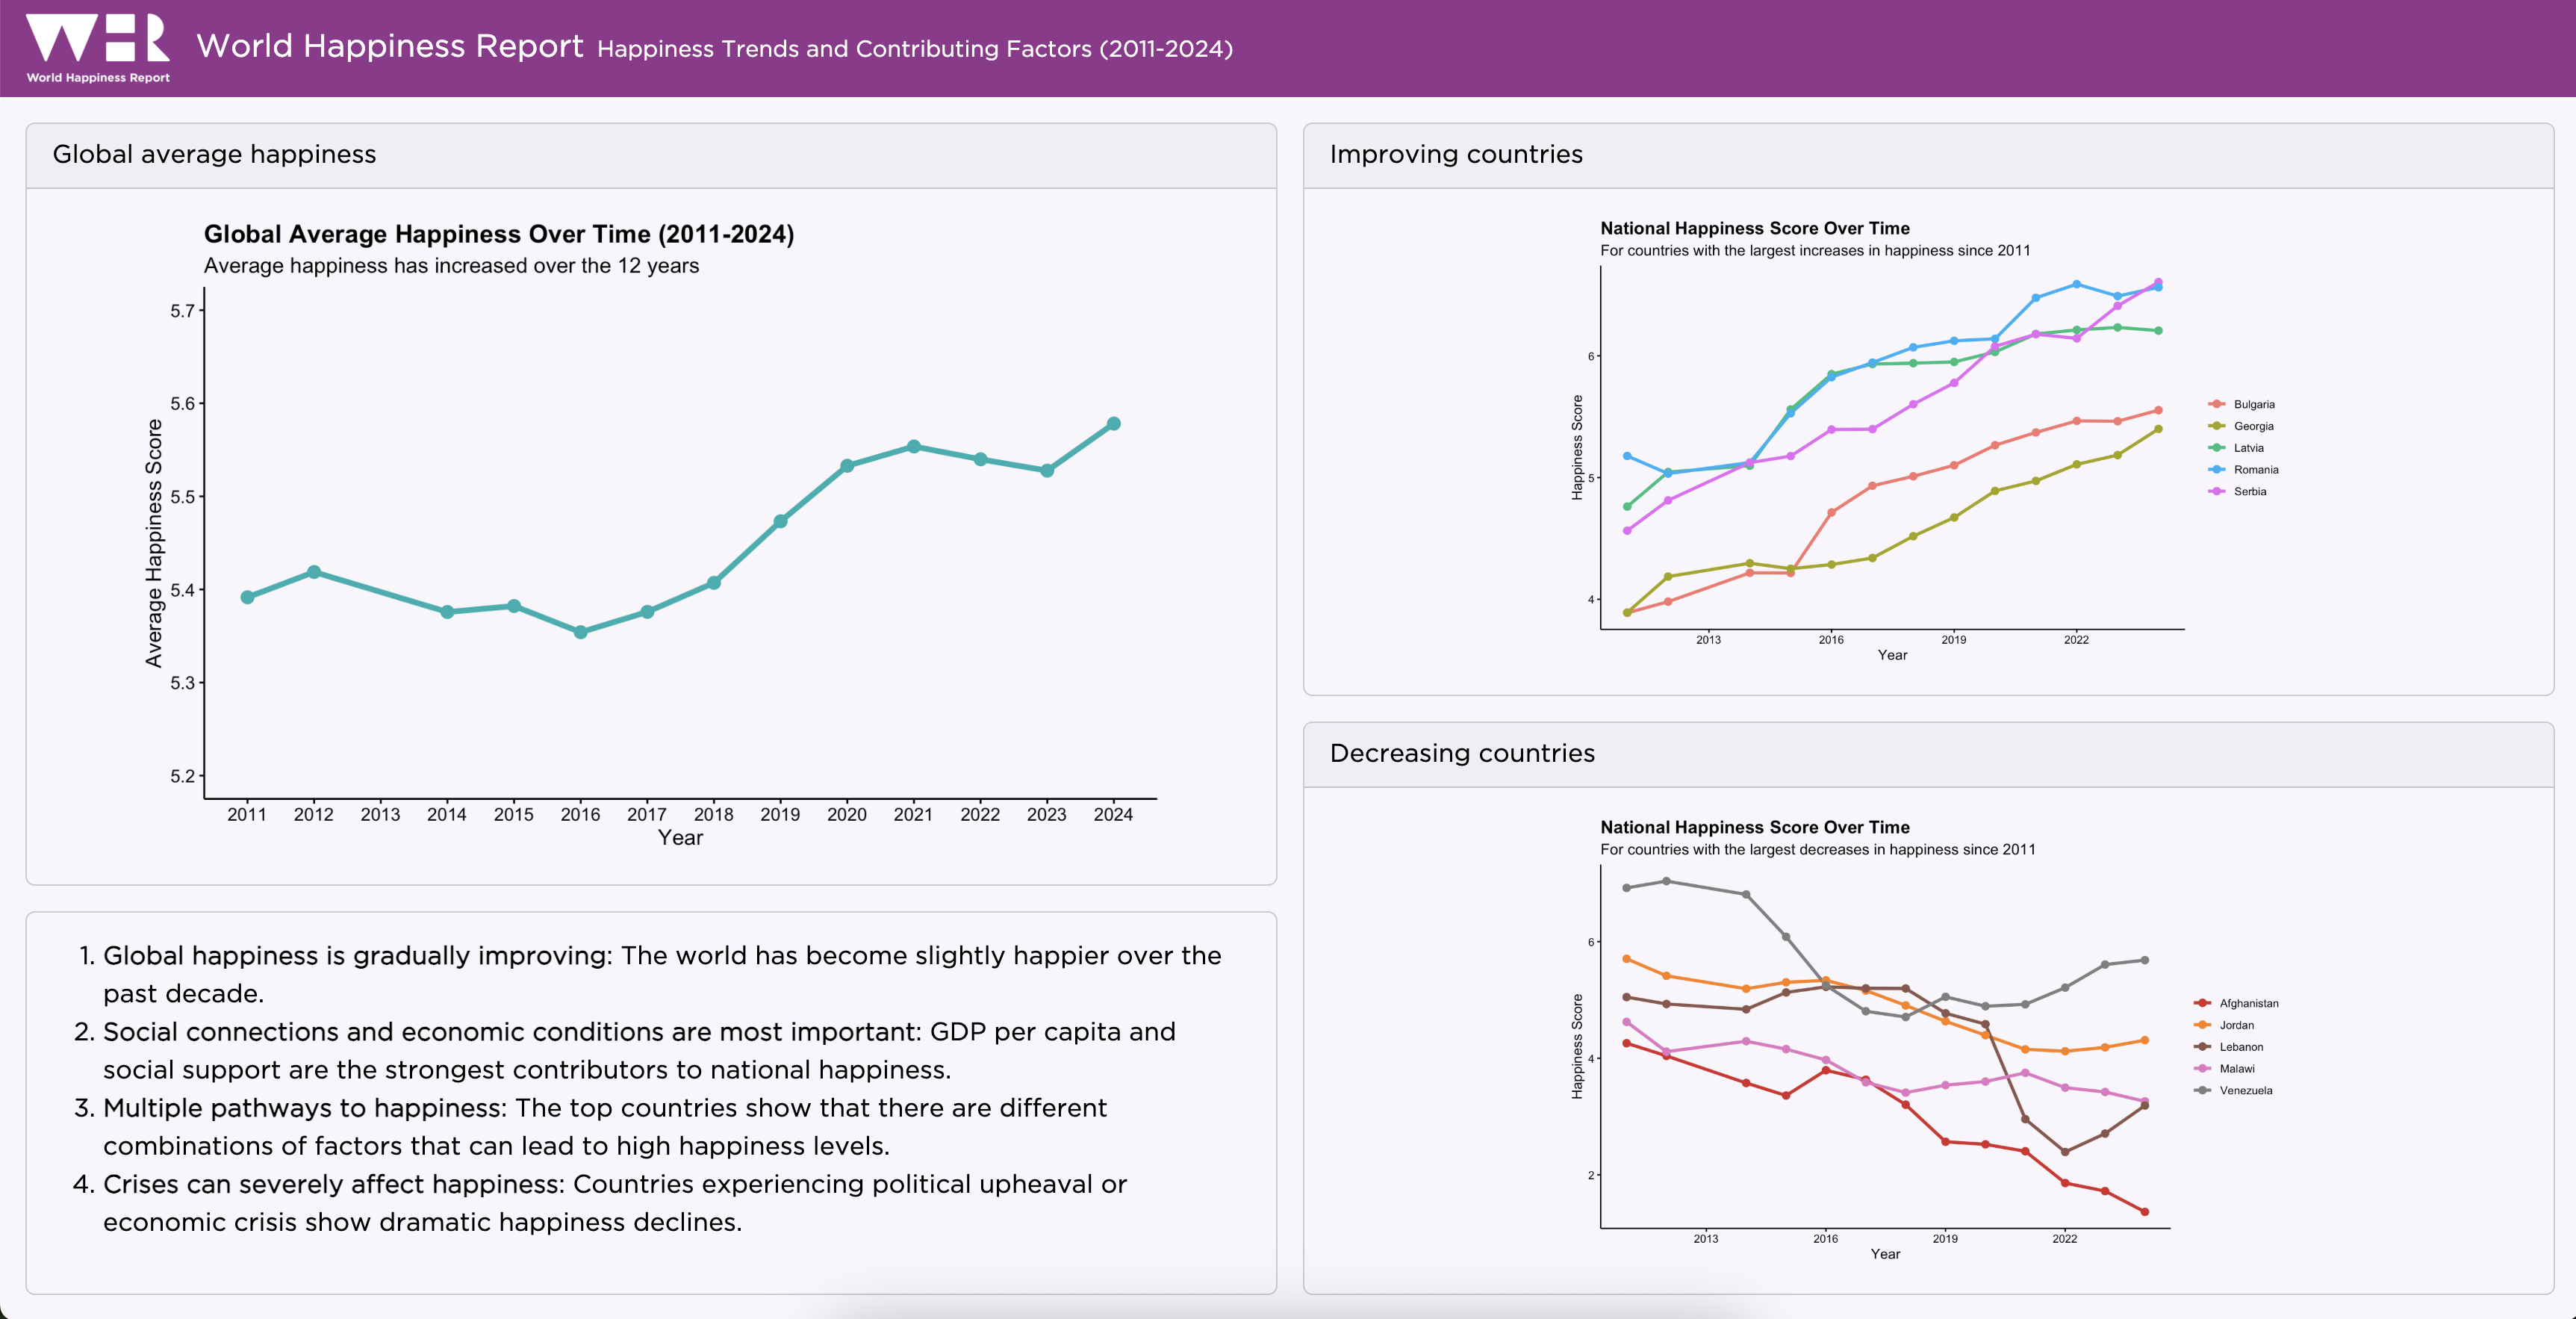Click the World Happiness Report title text

coord(389,46)
